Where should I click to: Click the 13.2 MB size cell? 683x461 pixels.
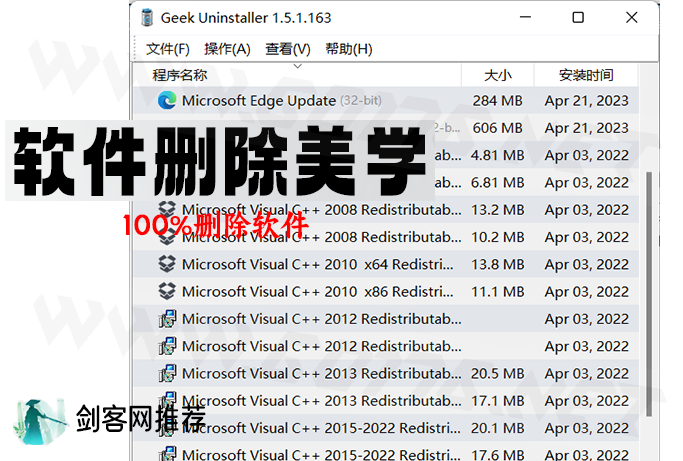point(497,210)
